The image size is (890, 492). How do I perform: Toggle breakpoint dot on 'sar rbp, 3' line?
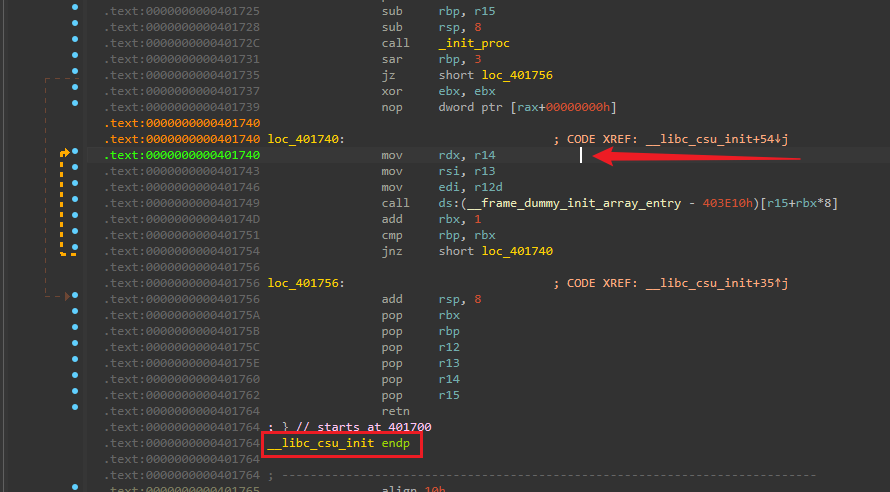tap(75, 55)
